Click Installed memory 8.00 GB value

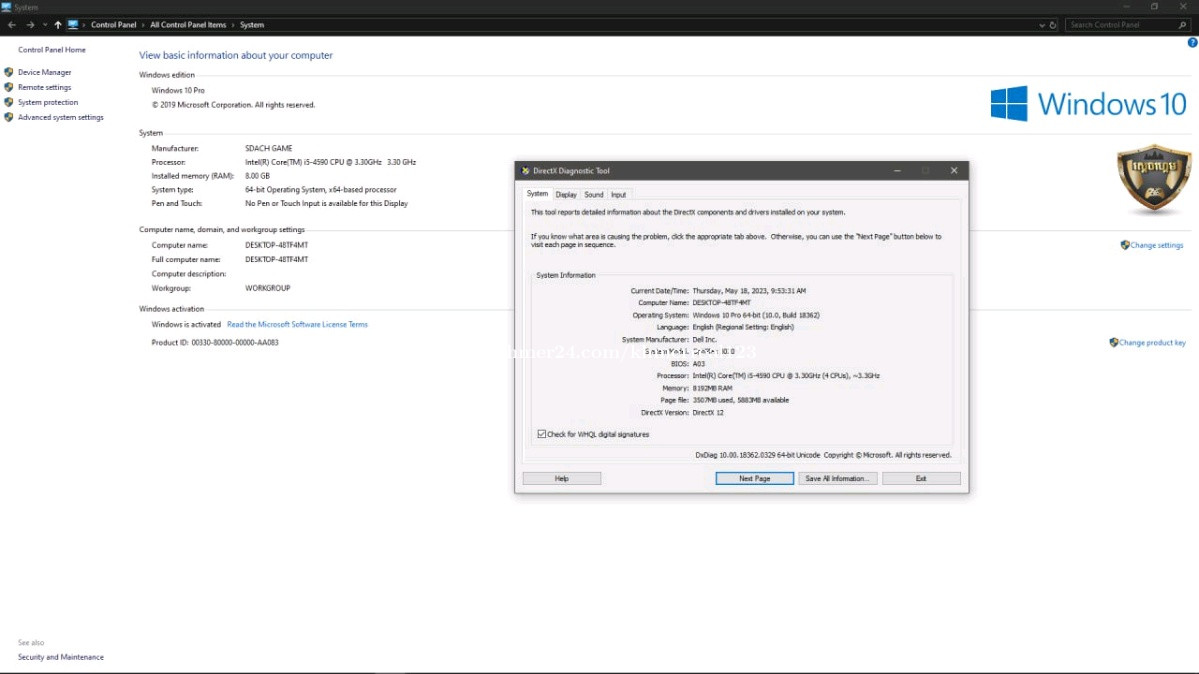click(x=257, y=176)
